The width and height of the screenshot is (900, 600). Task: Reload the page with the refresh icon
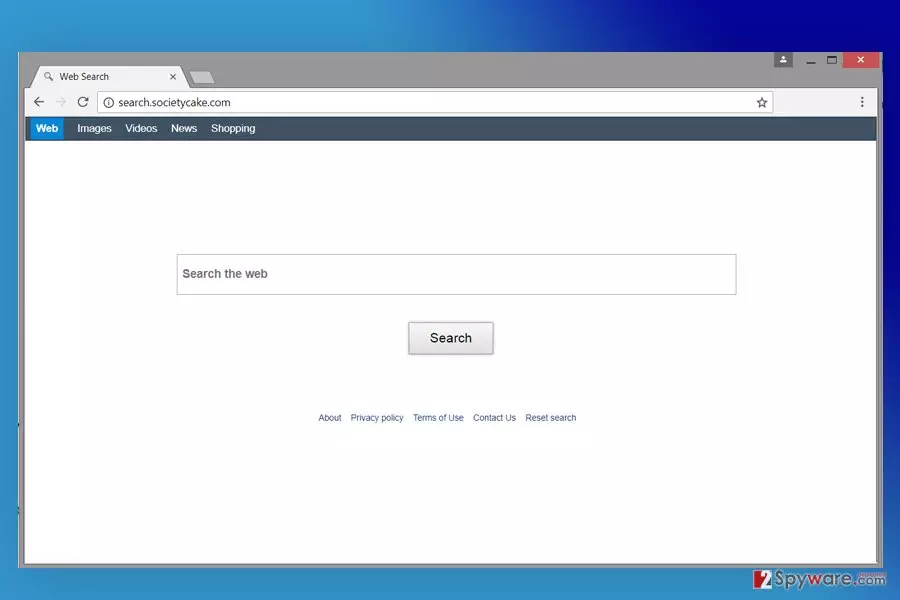83,102
